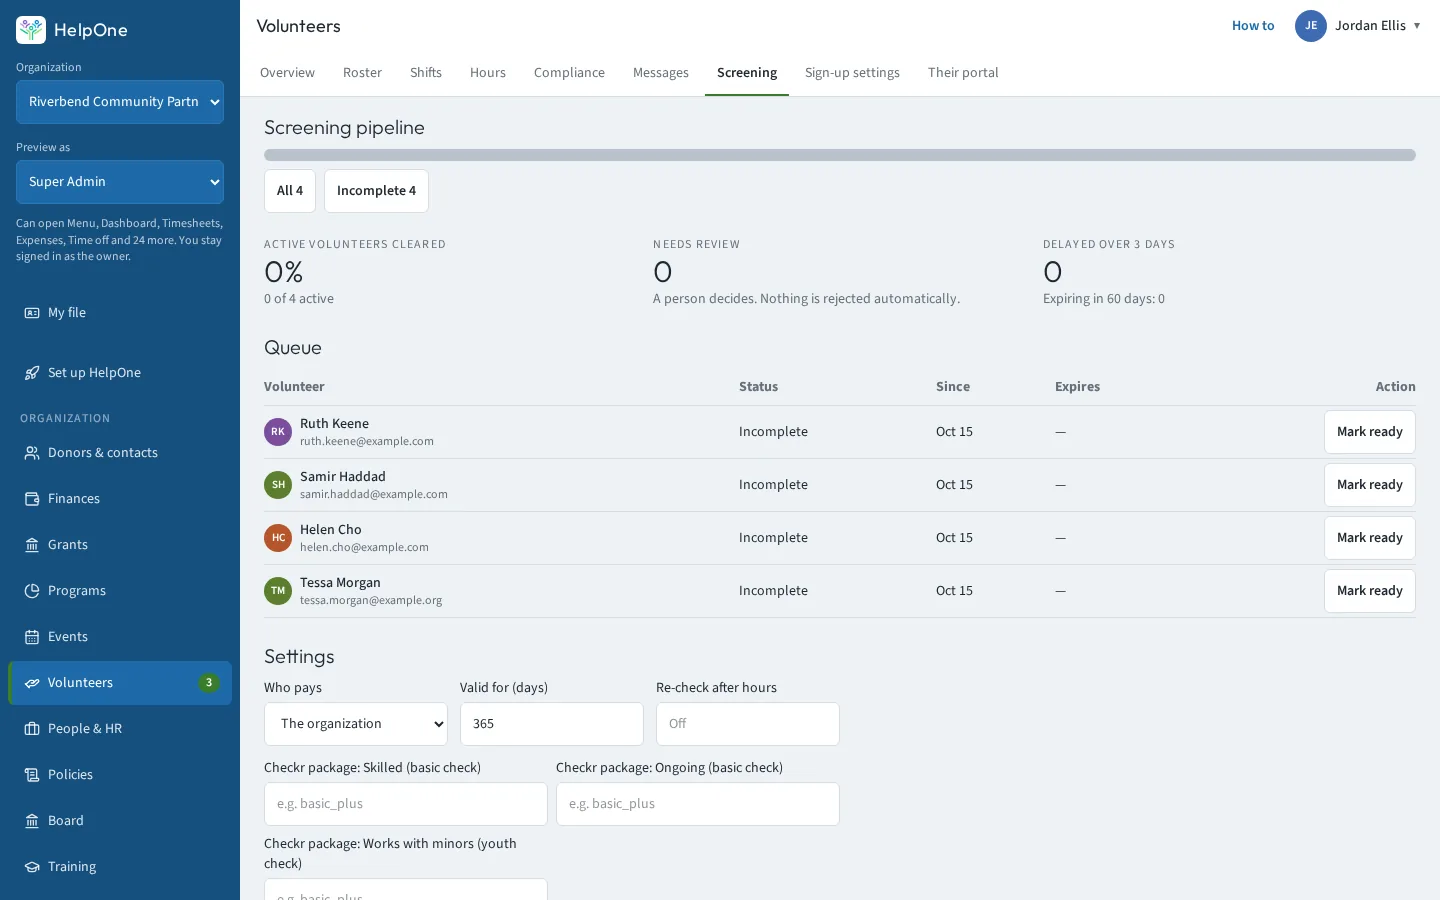
Task: Focus the Re-check after hours field
Action: [x=748, y=724]
